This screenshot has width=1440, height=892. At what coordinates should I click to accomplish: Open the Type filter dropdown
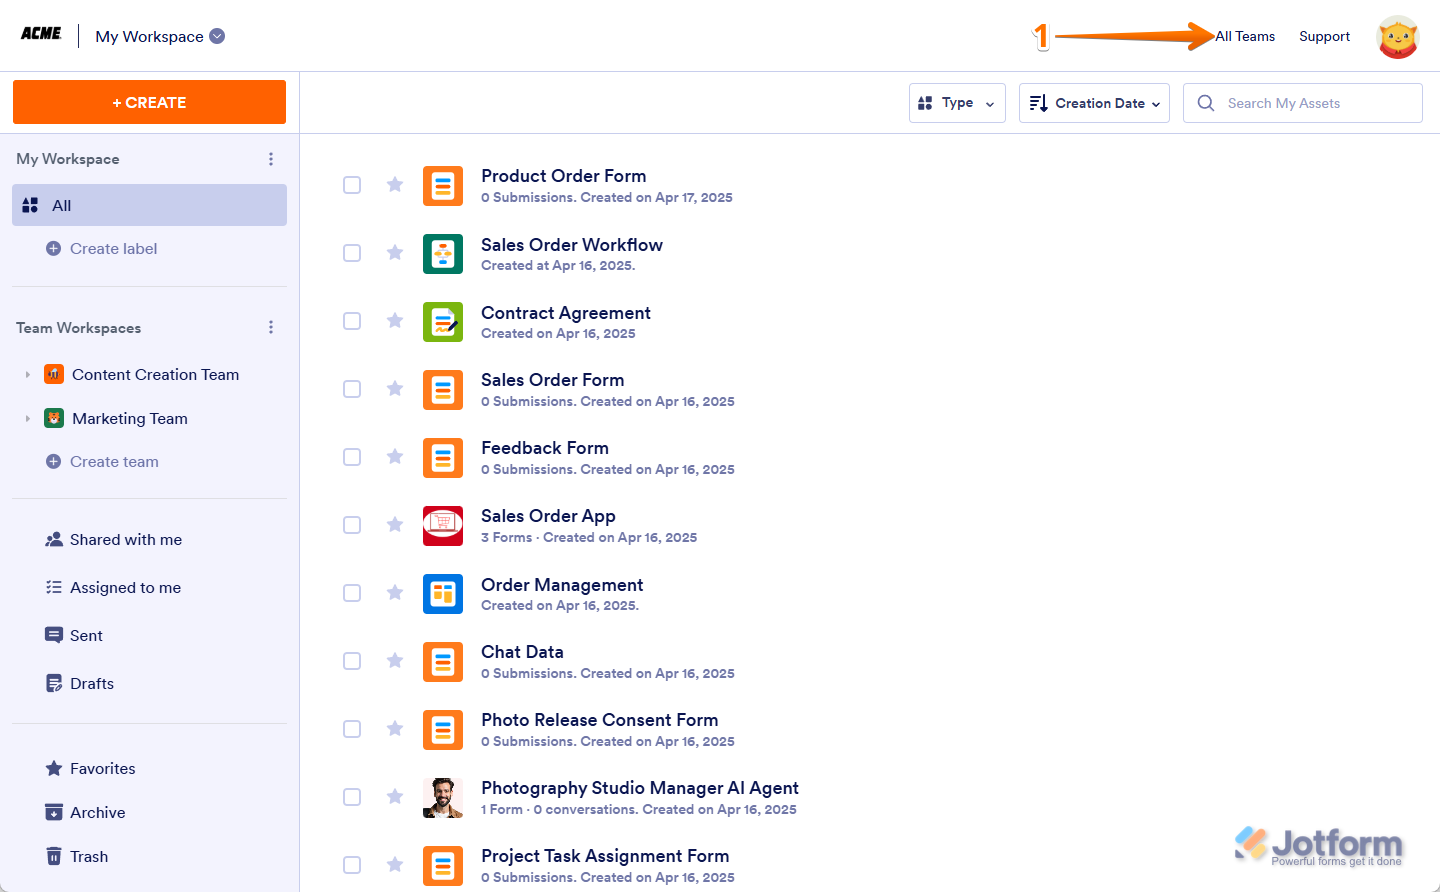(956, 103)
